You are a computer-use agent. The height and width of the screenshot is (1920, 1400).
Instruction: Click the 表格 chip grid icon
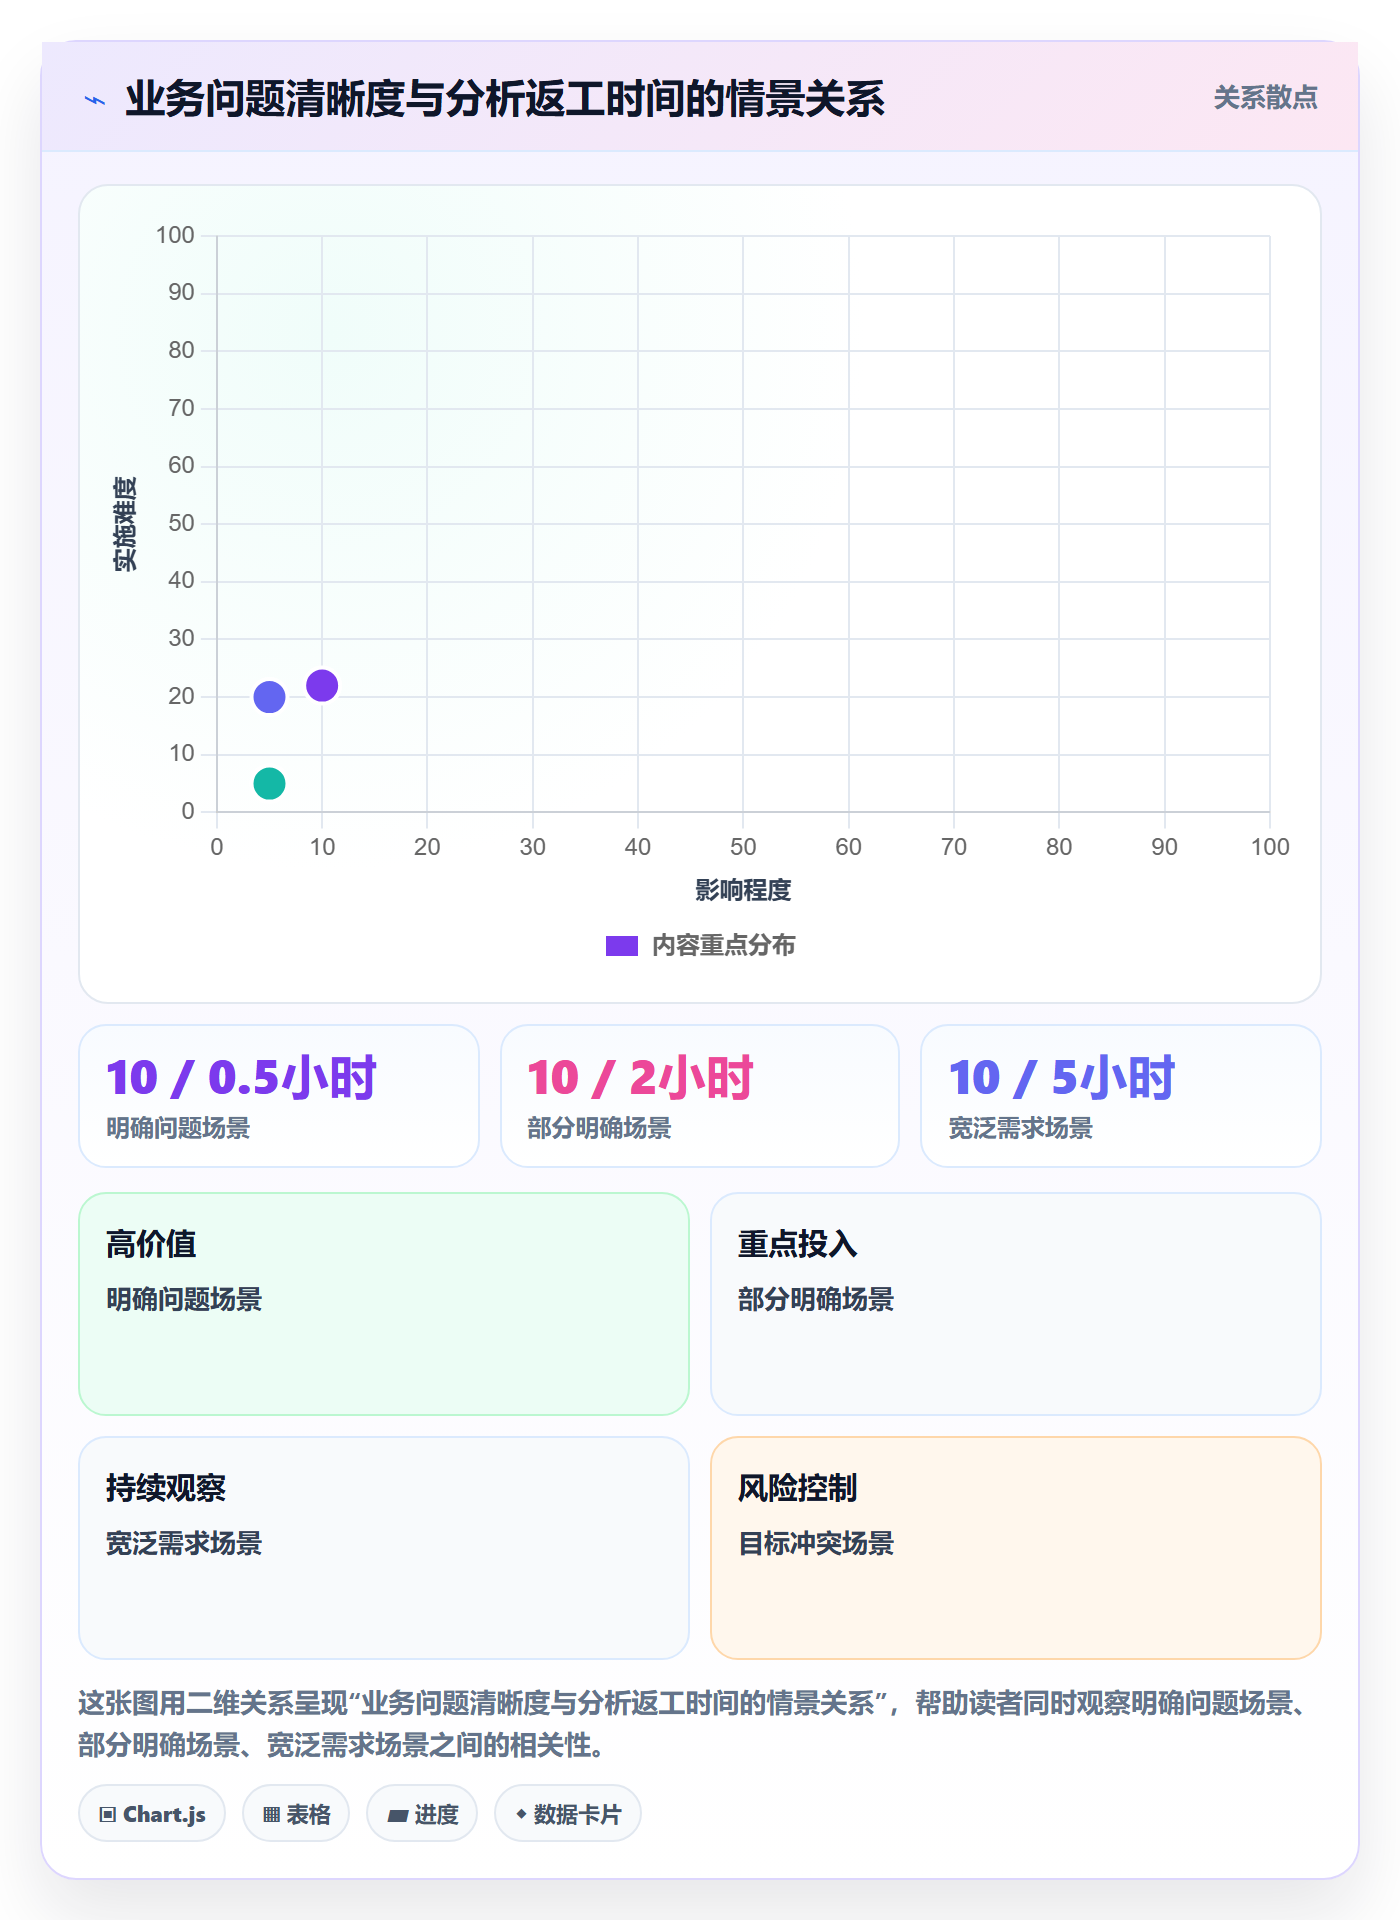click(x=272, y=1815)
